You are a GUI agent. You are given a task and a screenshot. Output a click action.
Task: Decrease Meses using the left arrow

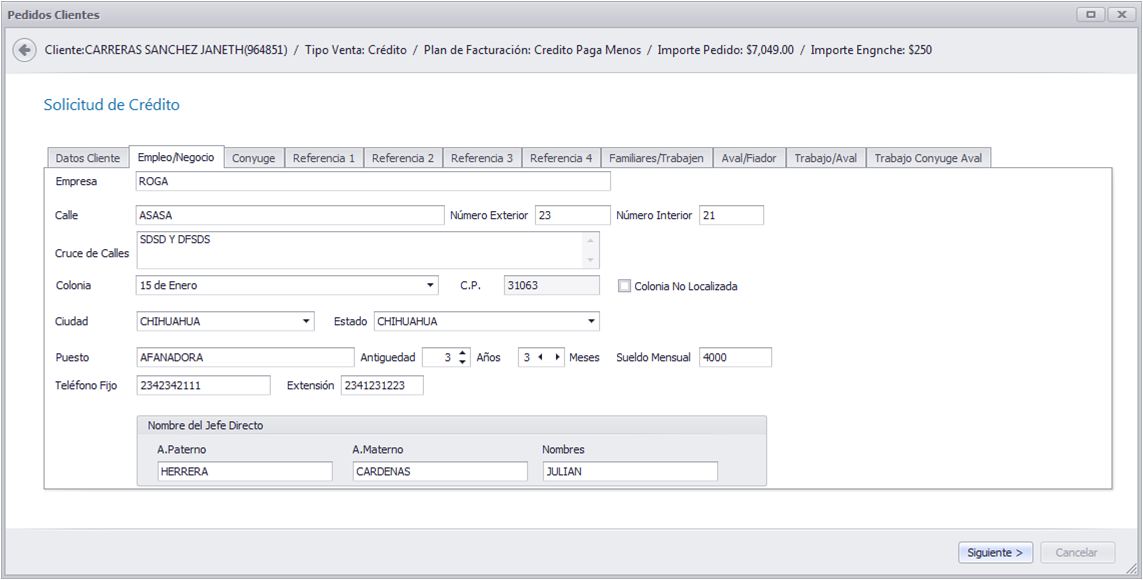[540, 357]
